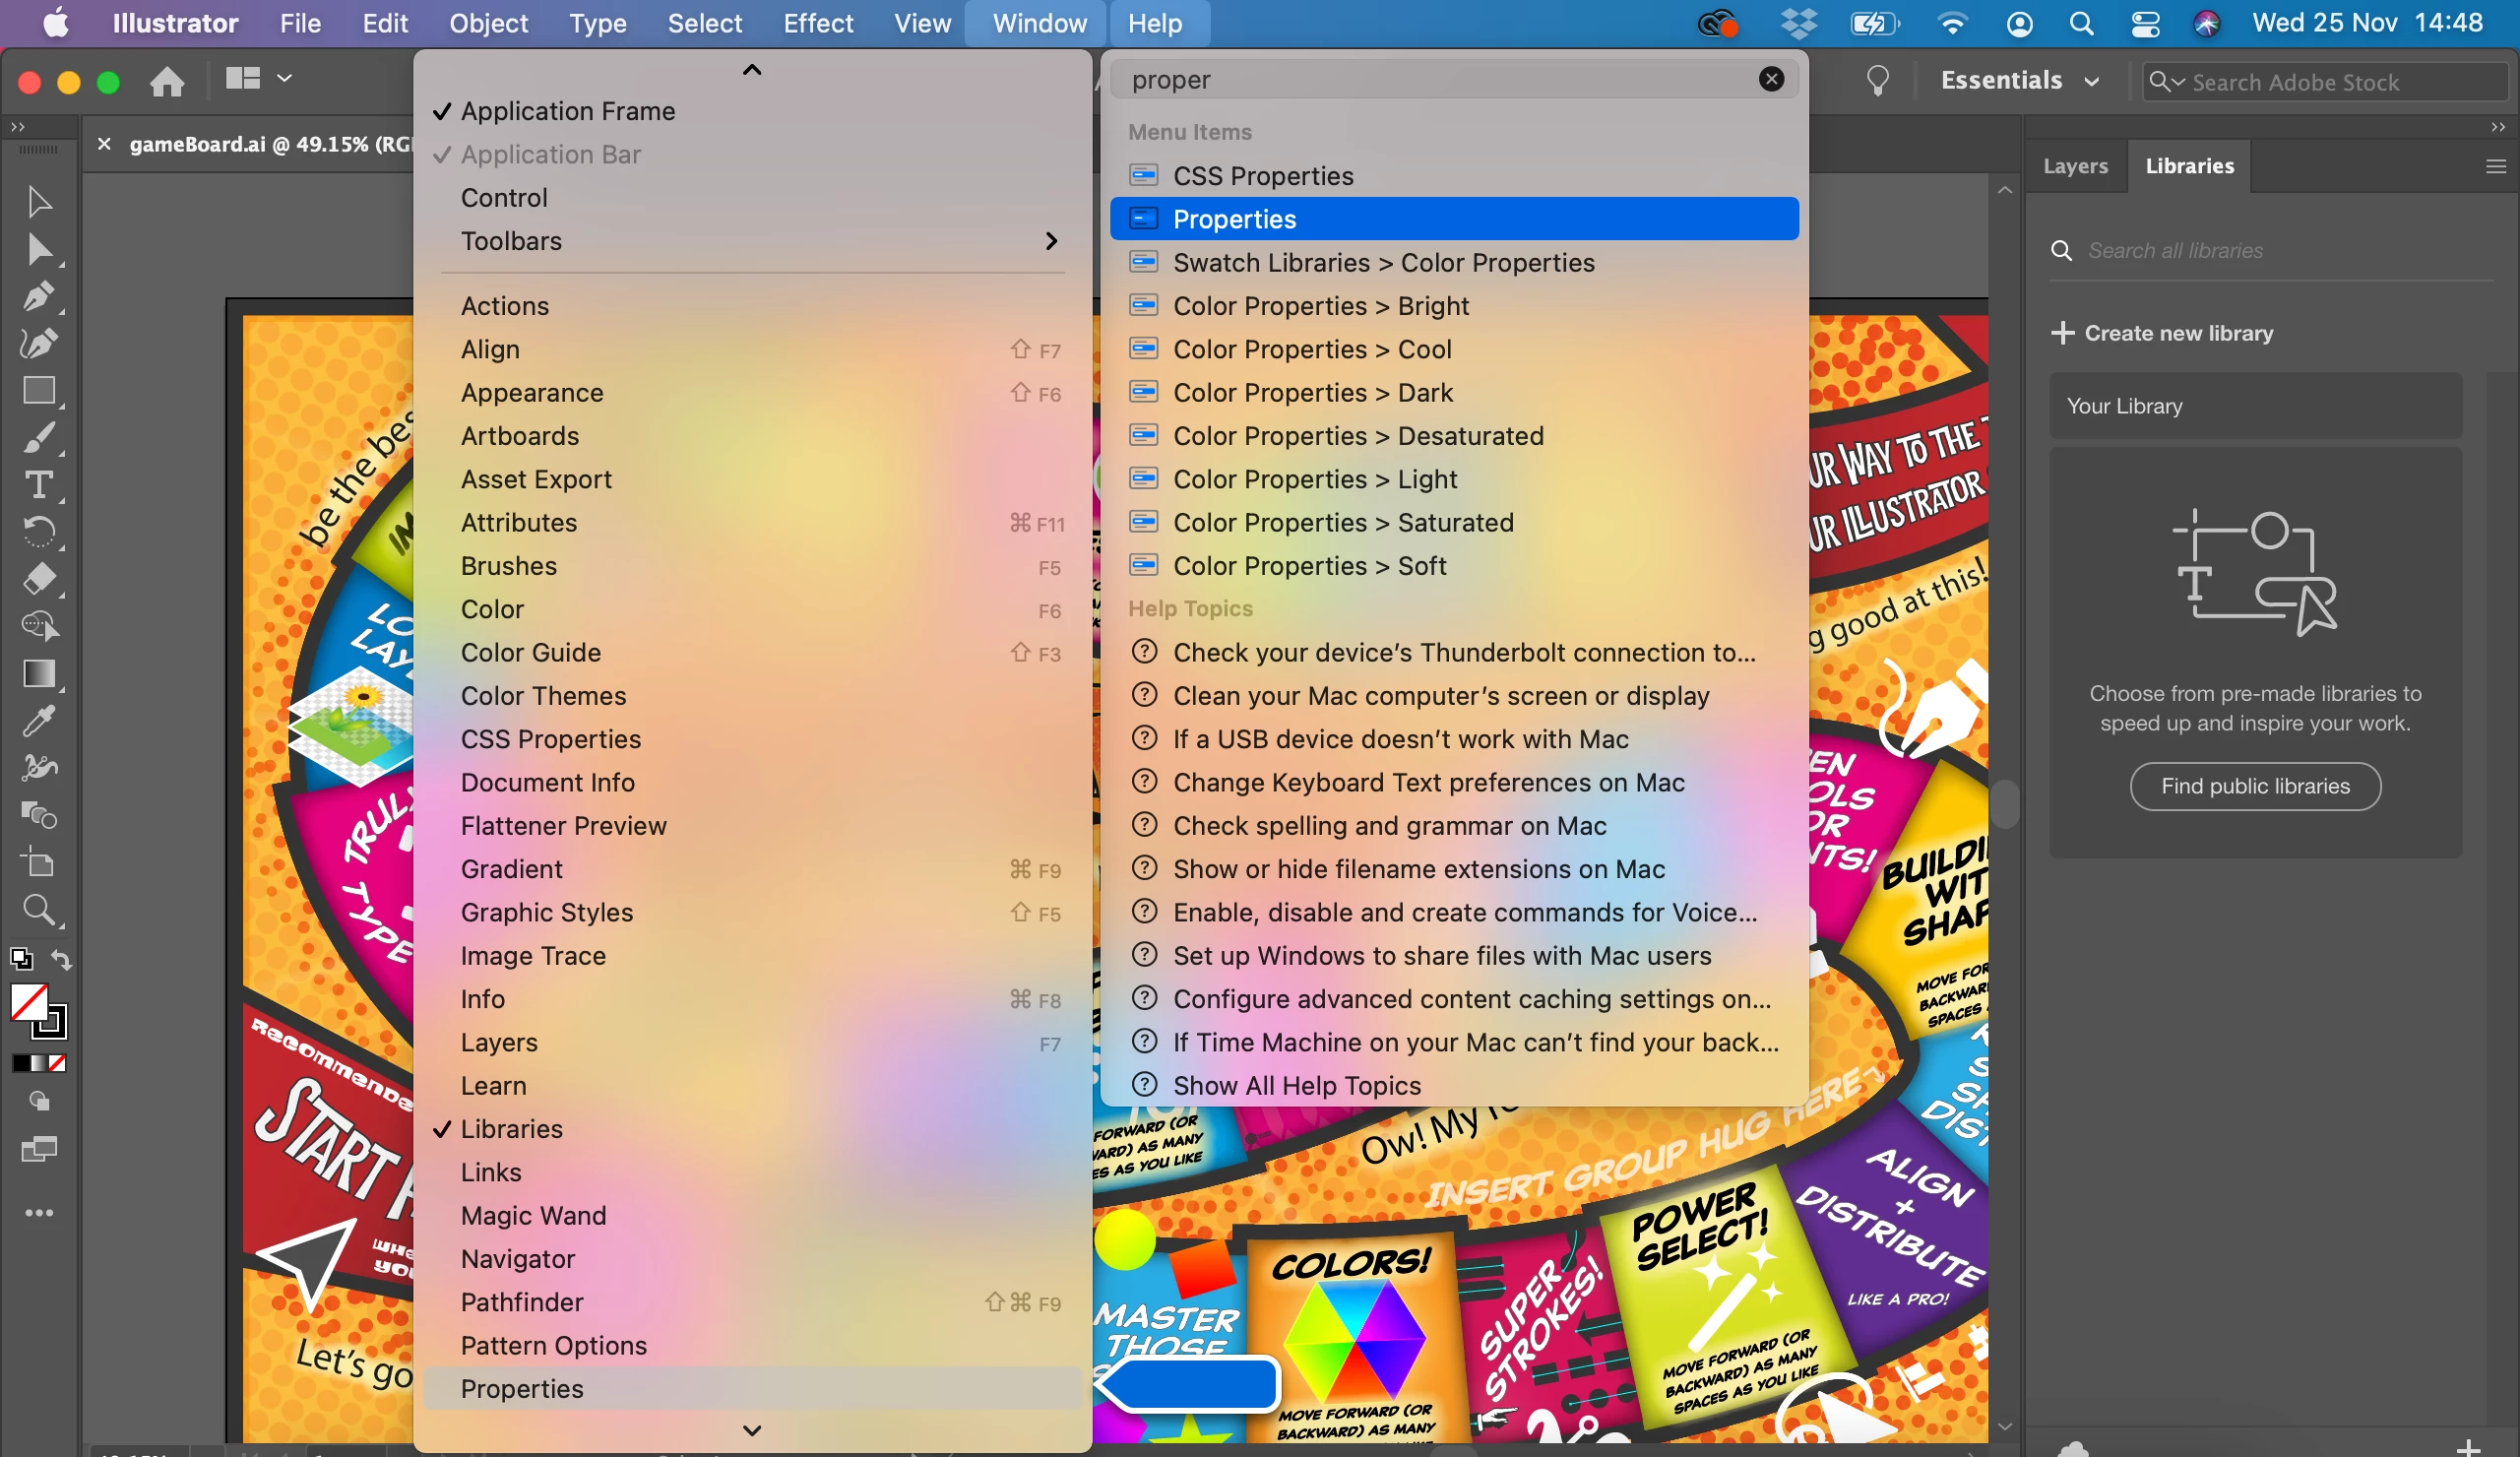Select the Type tool
The width and height of the screenshot is (2520, 1457).
(x=38, y=486)
